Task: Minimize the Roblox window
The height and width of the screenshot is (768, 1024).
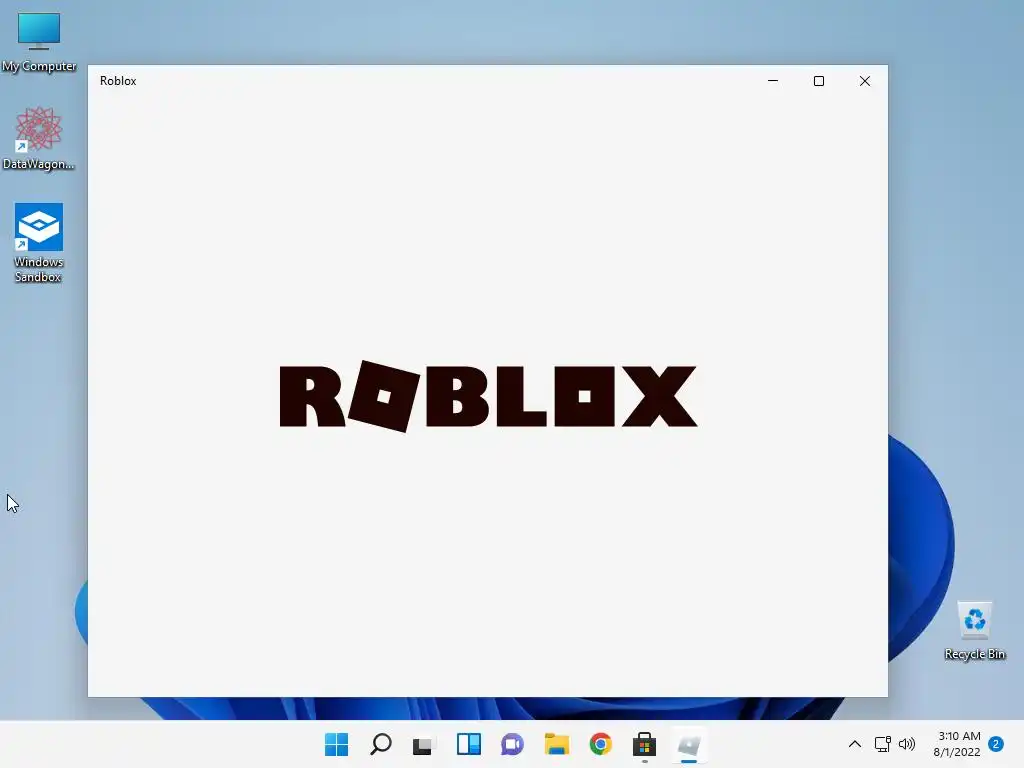Action: pyautogui.click(x=773, y=81)
